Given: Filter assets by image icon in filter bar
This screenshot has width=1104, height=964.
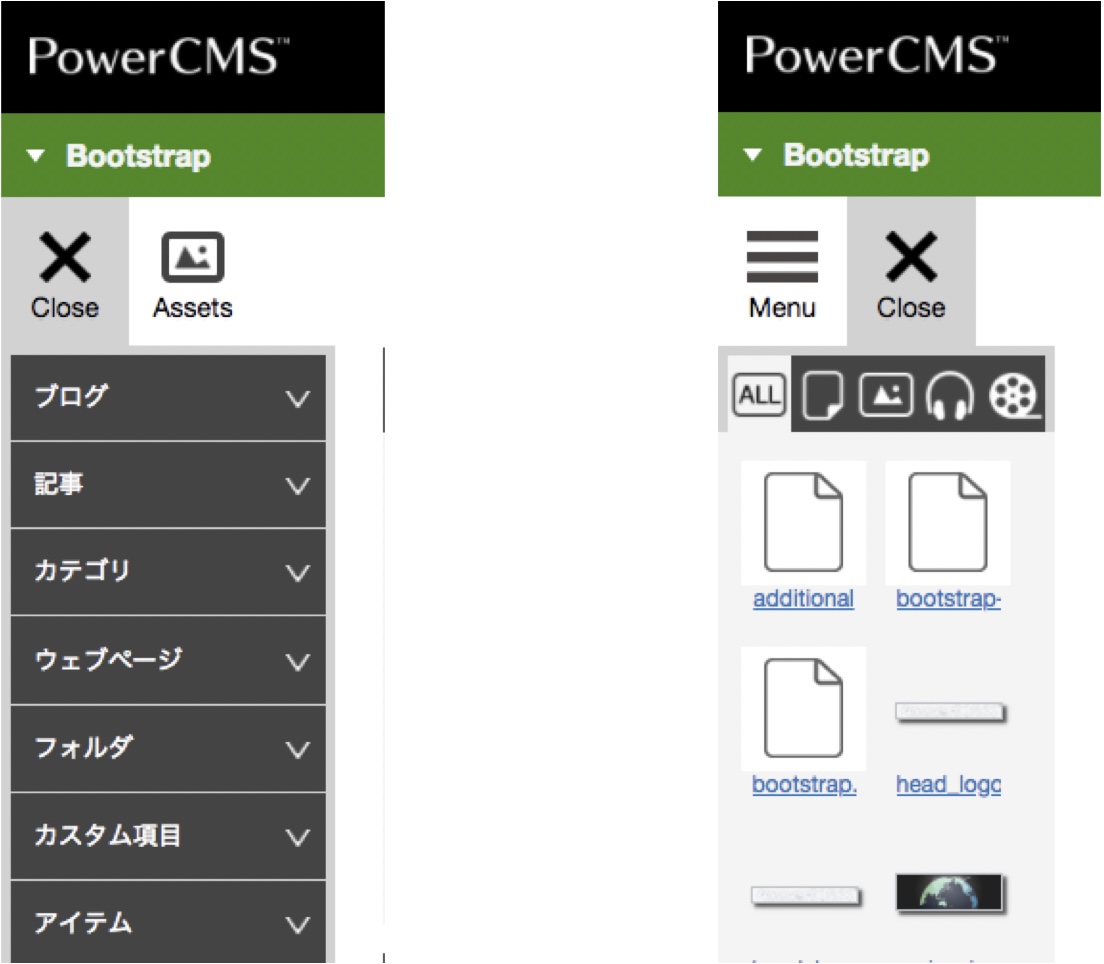Looking at the screenshot, I should (886, 396).
